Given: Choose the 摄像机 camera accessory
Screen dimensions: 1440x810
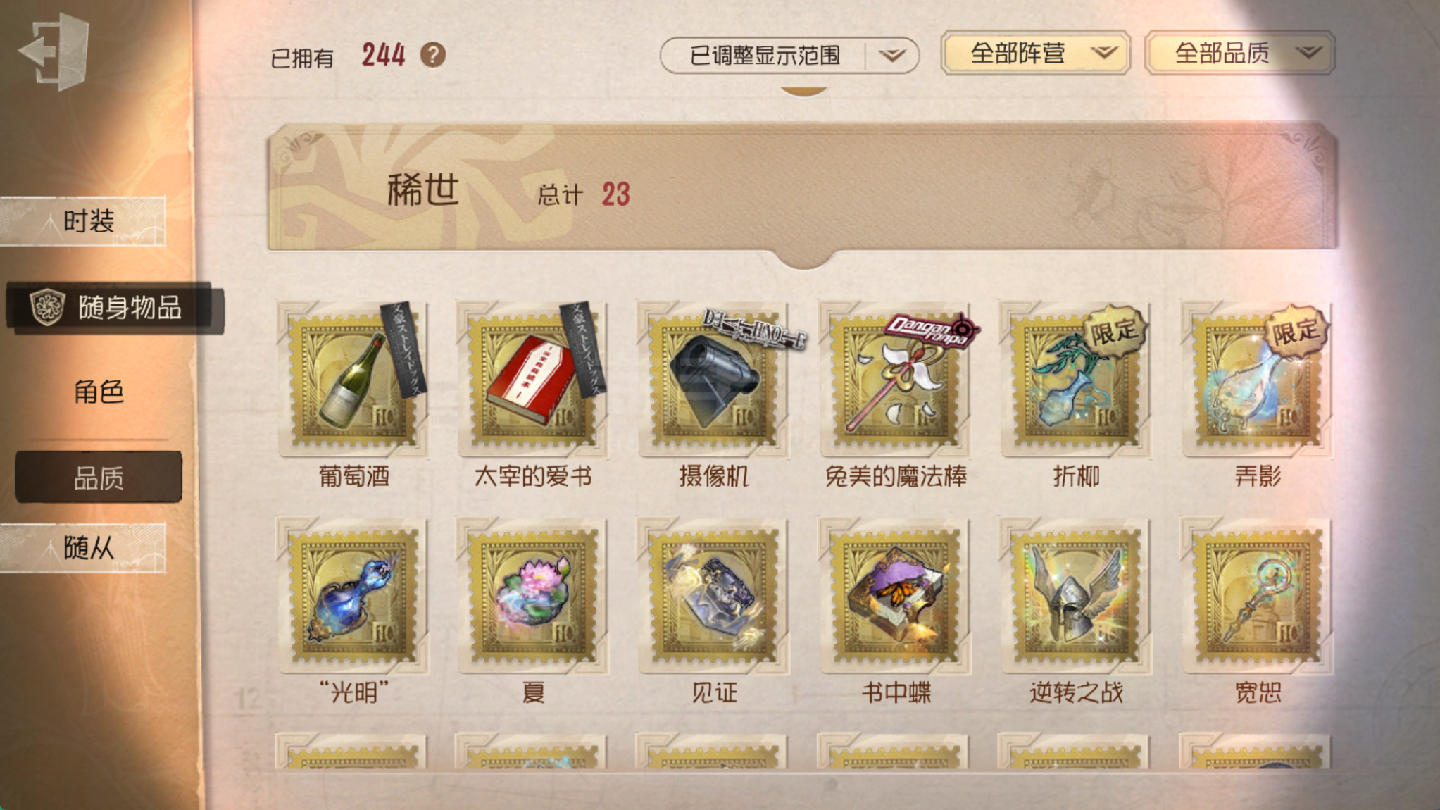Looking at the screenshot, I should pos(713,381).
